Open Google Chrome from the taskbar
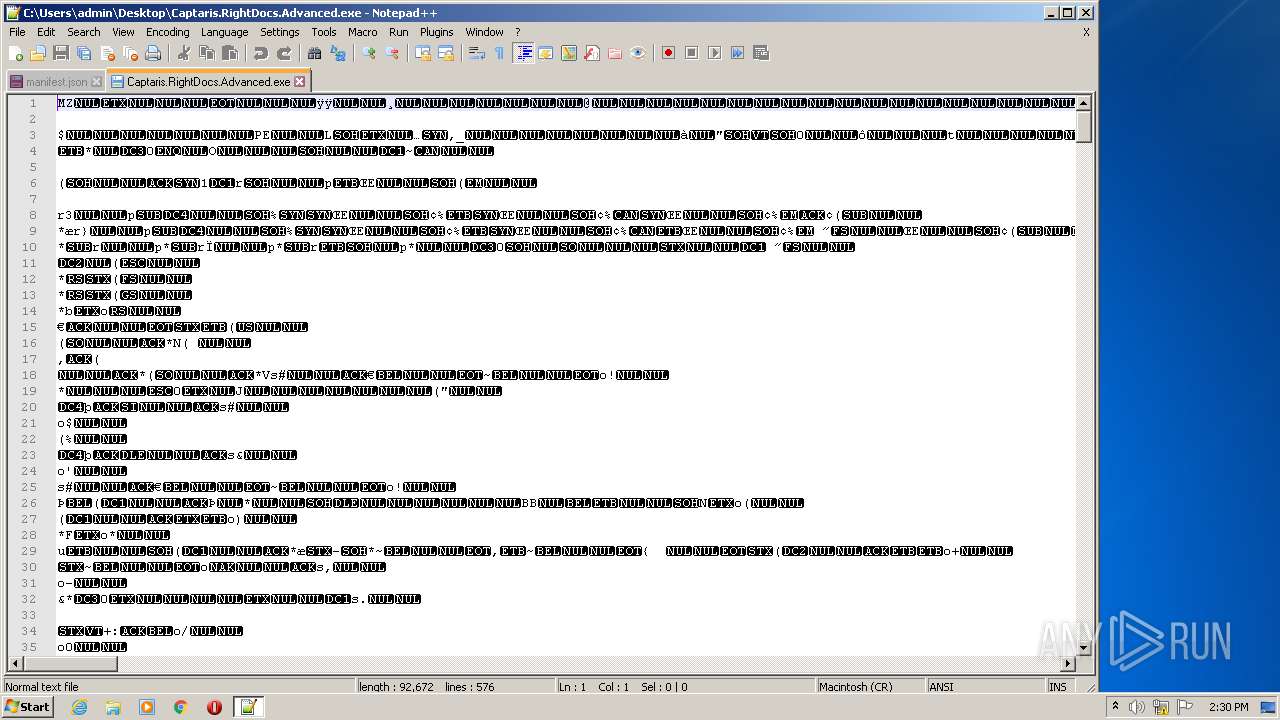The height and width of the screenshot is (720, 1280). pyautogui.click(x=180, y=707)
